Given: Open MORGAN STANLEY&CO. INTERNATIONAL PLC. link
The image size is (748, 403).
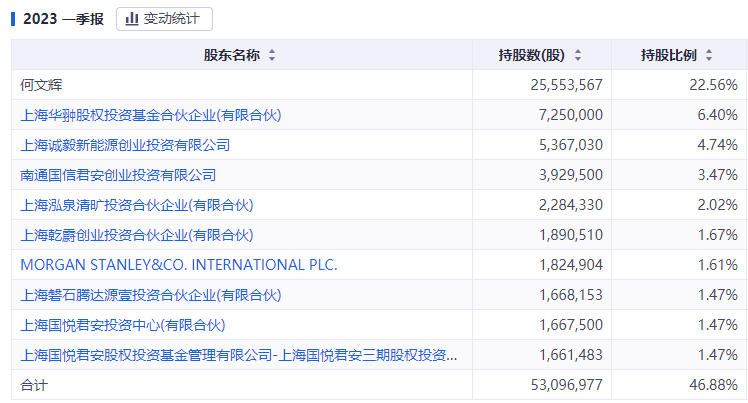Looking at the screenshot, I should click(x=179, y=265).
